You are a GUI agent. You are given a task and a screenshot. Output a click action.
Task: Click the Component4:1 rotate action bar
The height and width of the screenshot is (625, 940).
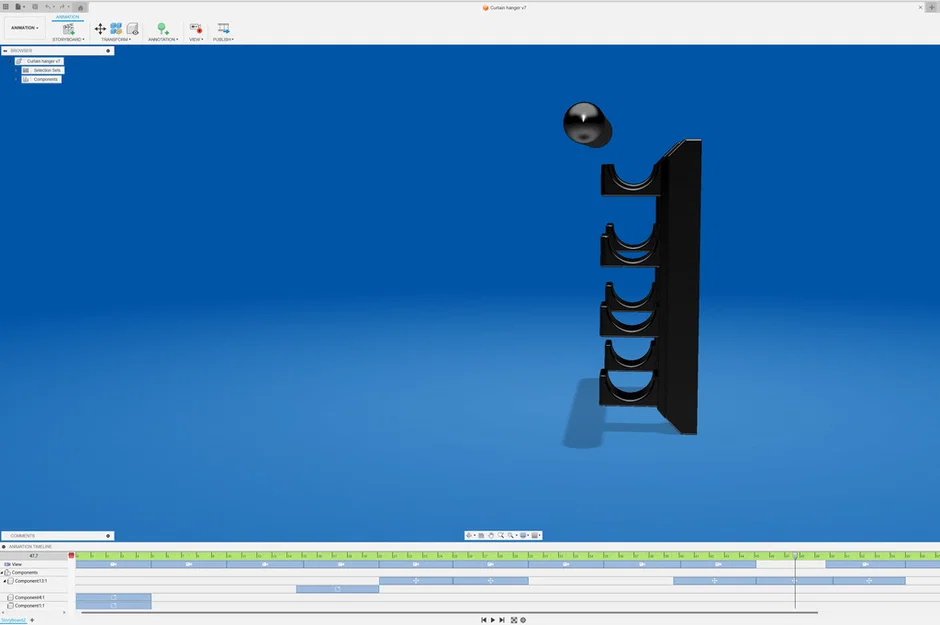(114, 597)
